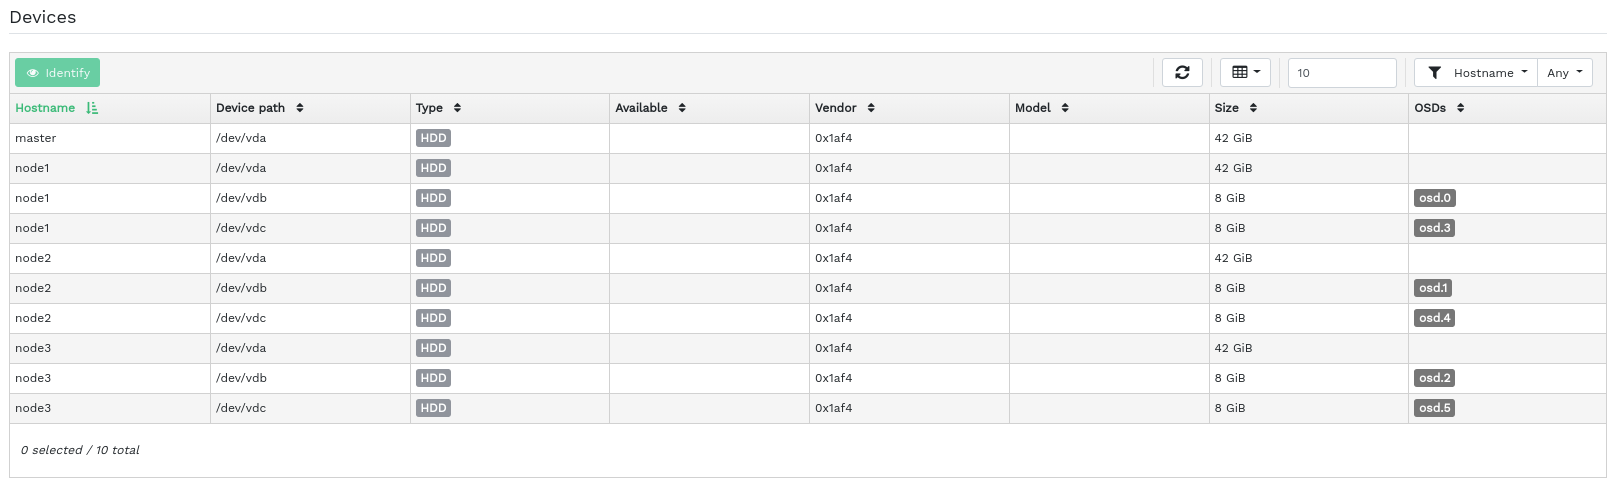Select the master /dev/vda row
Image resolution: width=1620 pixels, height=490 pixels.
[110, 138]
